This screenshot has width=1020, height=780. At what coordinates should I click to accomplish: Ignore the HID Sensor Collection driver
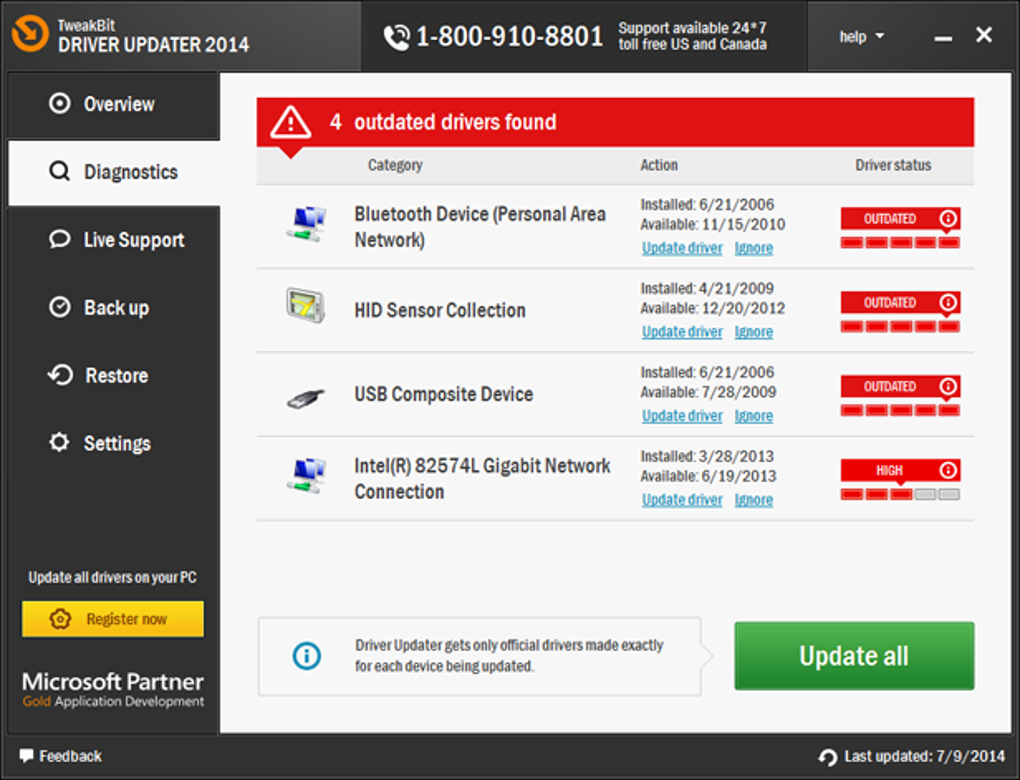(x=753, y=332)
